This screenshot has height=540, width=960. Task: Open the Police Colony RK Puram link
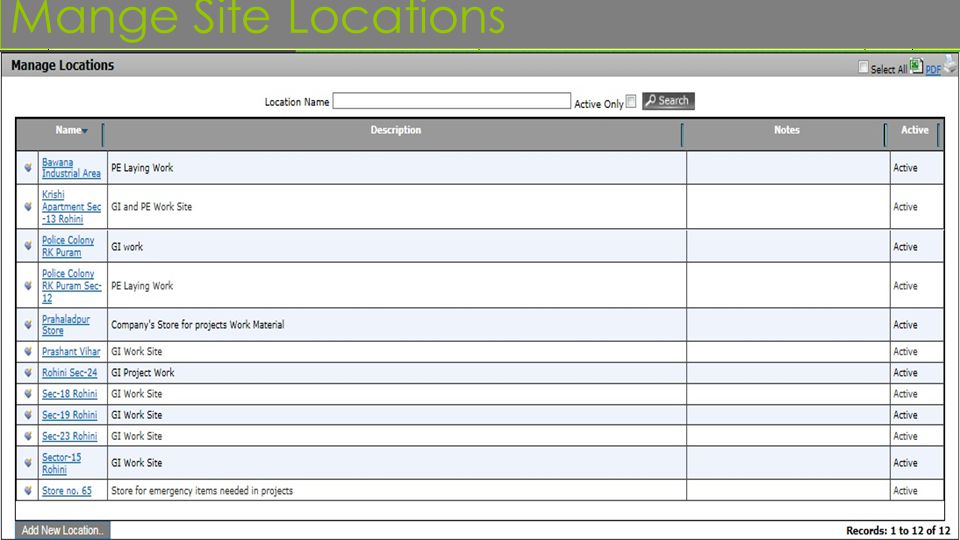67,246
